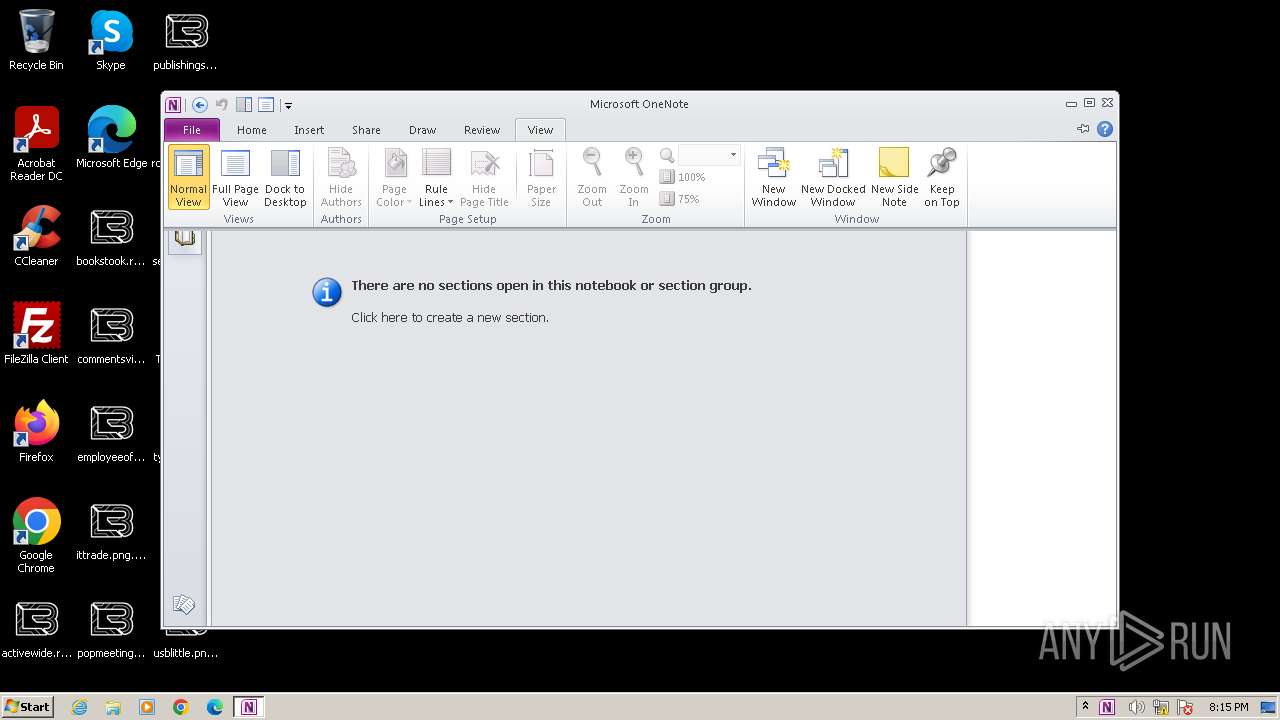Viewport: 1280px width, 720px height.
Task: Switch to Normal View
Action: (x=188, y=177)
